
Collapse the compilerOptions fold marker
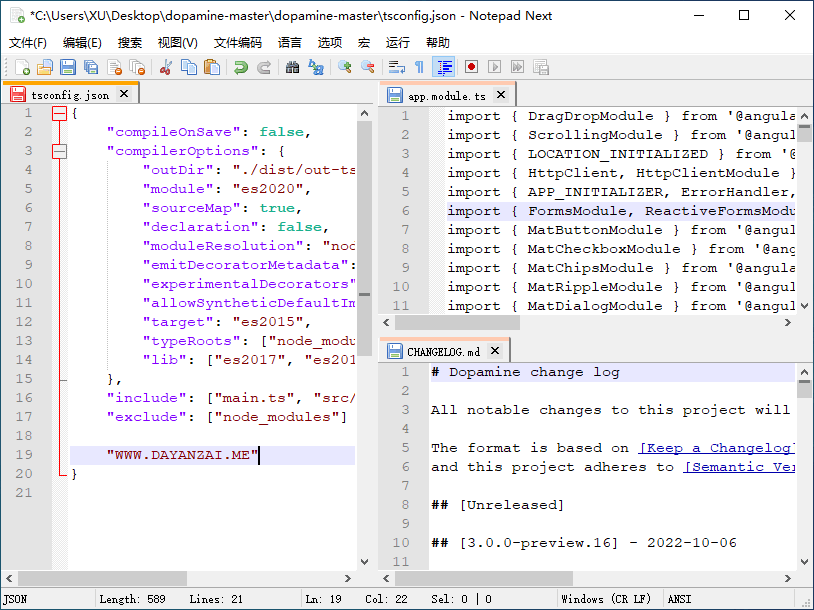pyautogui.click(x=59, y=152)
